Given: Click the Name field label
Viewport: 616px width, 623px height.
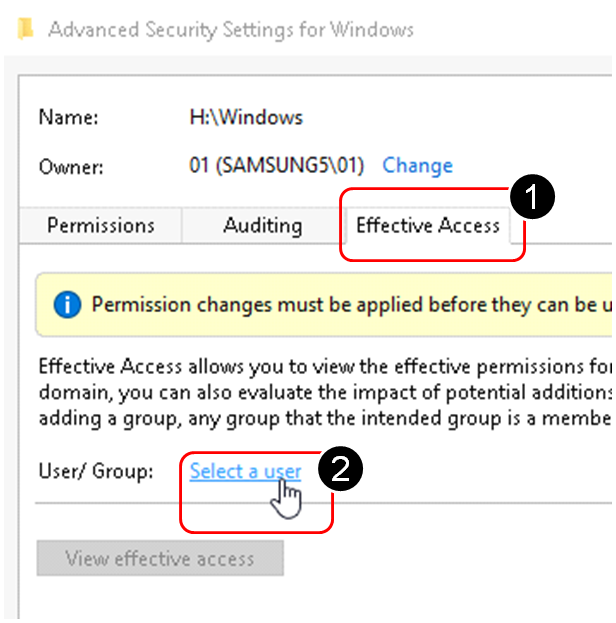Looking at the screenshot, I should click(x=68, y=117).
